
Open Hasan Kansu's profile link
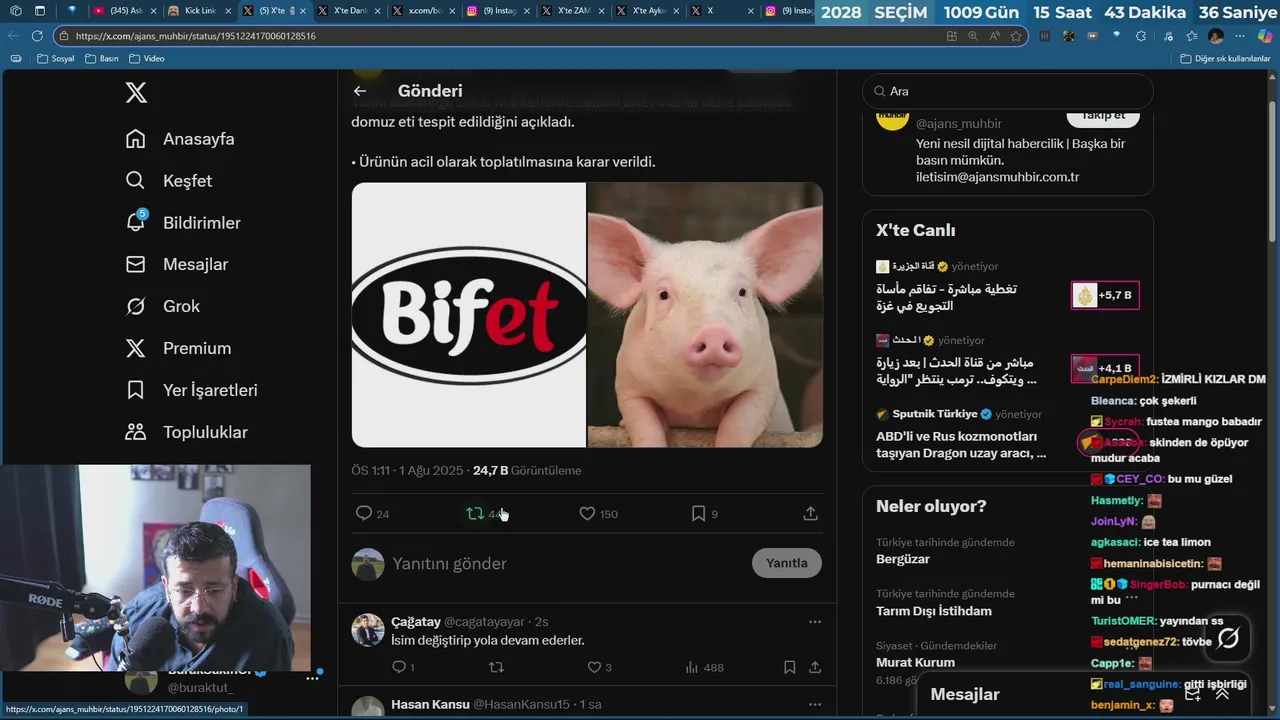pos(430,705)
